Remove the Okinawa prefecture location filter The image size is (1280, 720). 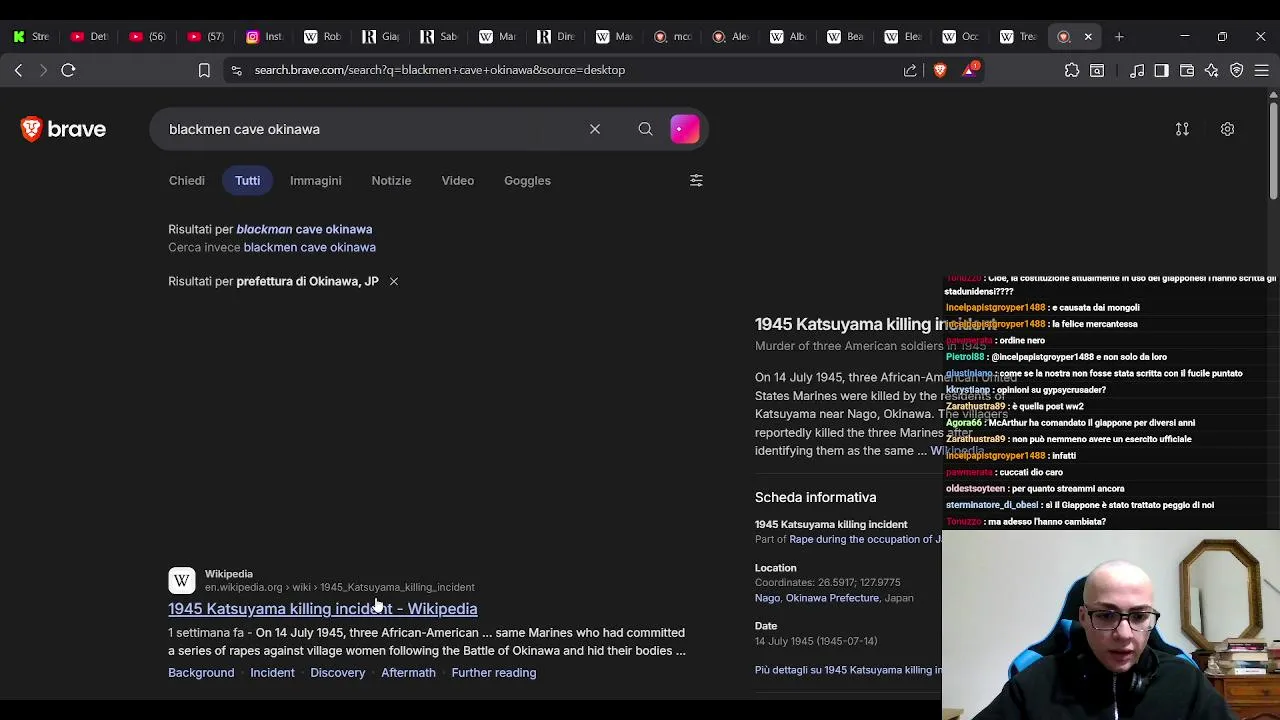pos(394,281)
